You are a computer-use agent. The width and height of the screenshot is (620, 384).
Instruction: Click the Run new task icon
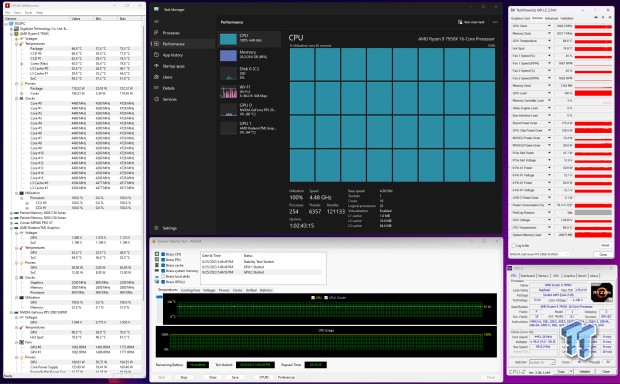point(460,22)
